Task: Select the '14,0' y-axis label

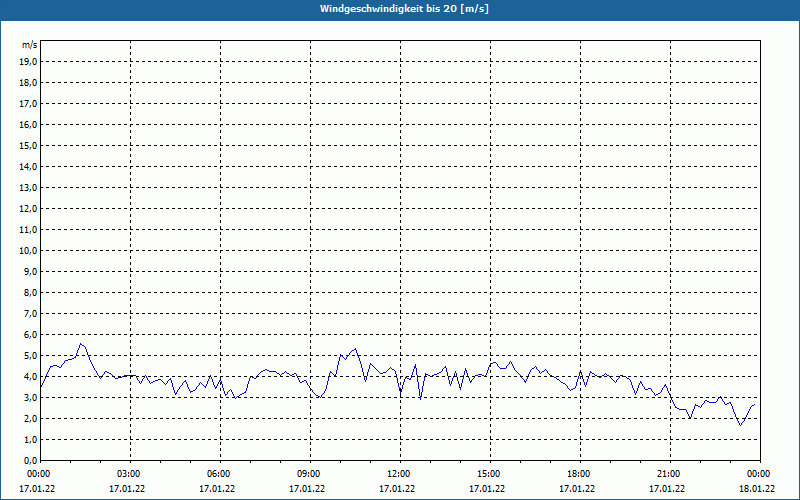Action: 28,167
